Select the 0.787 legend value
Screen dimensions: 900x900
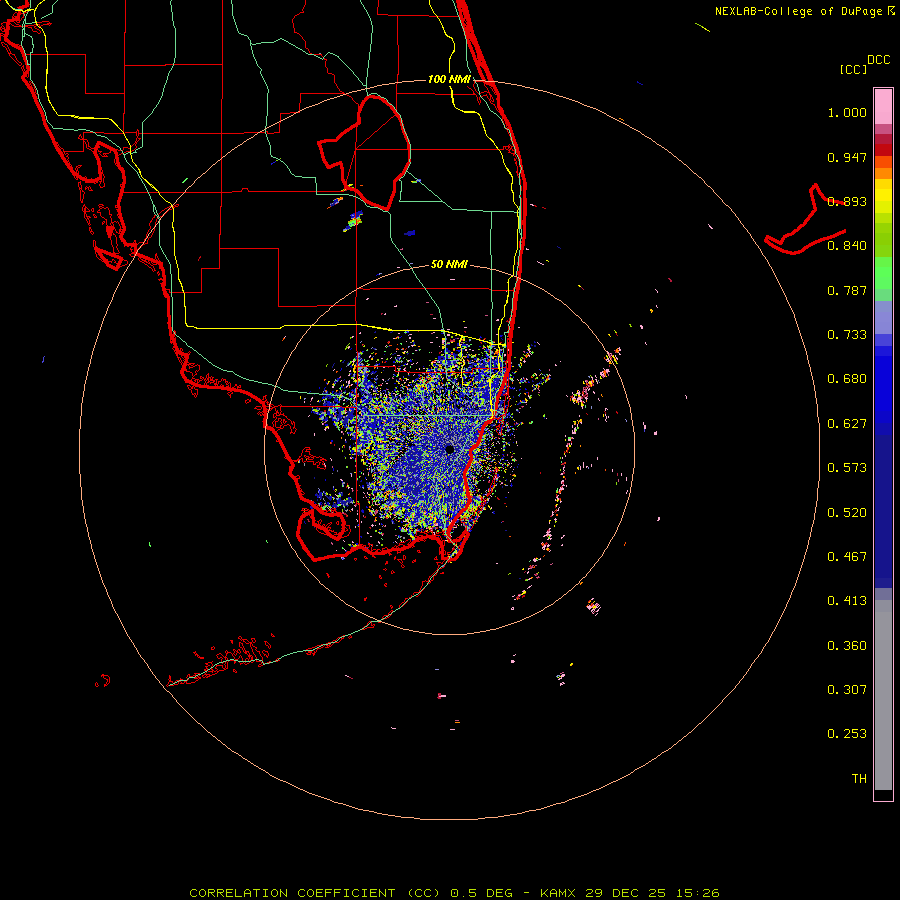pos(847,290)
